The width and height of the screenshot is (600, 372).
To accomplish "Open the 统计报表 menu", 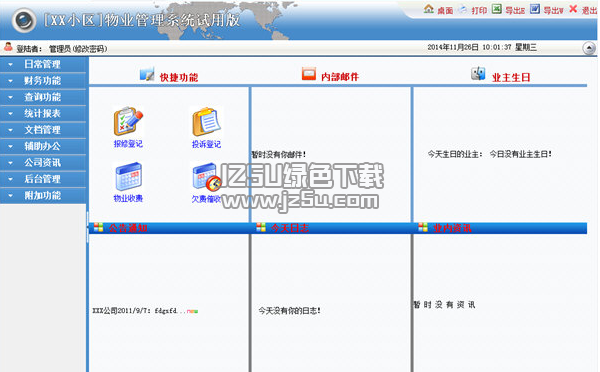I will (43, 114).
